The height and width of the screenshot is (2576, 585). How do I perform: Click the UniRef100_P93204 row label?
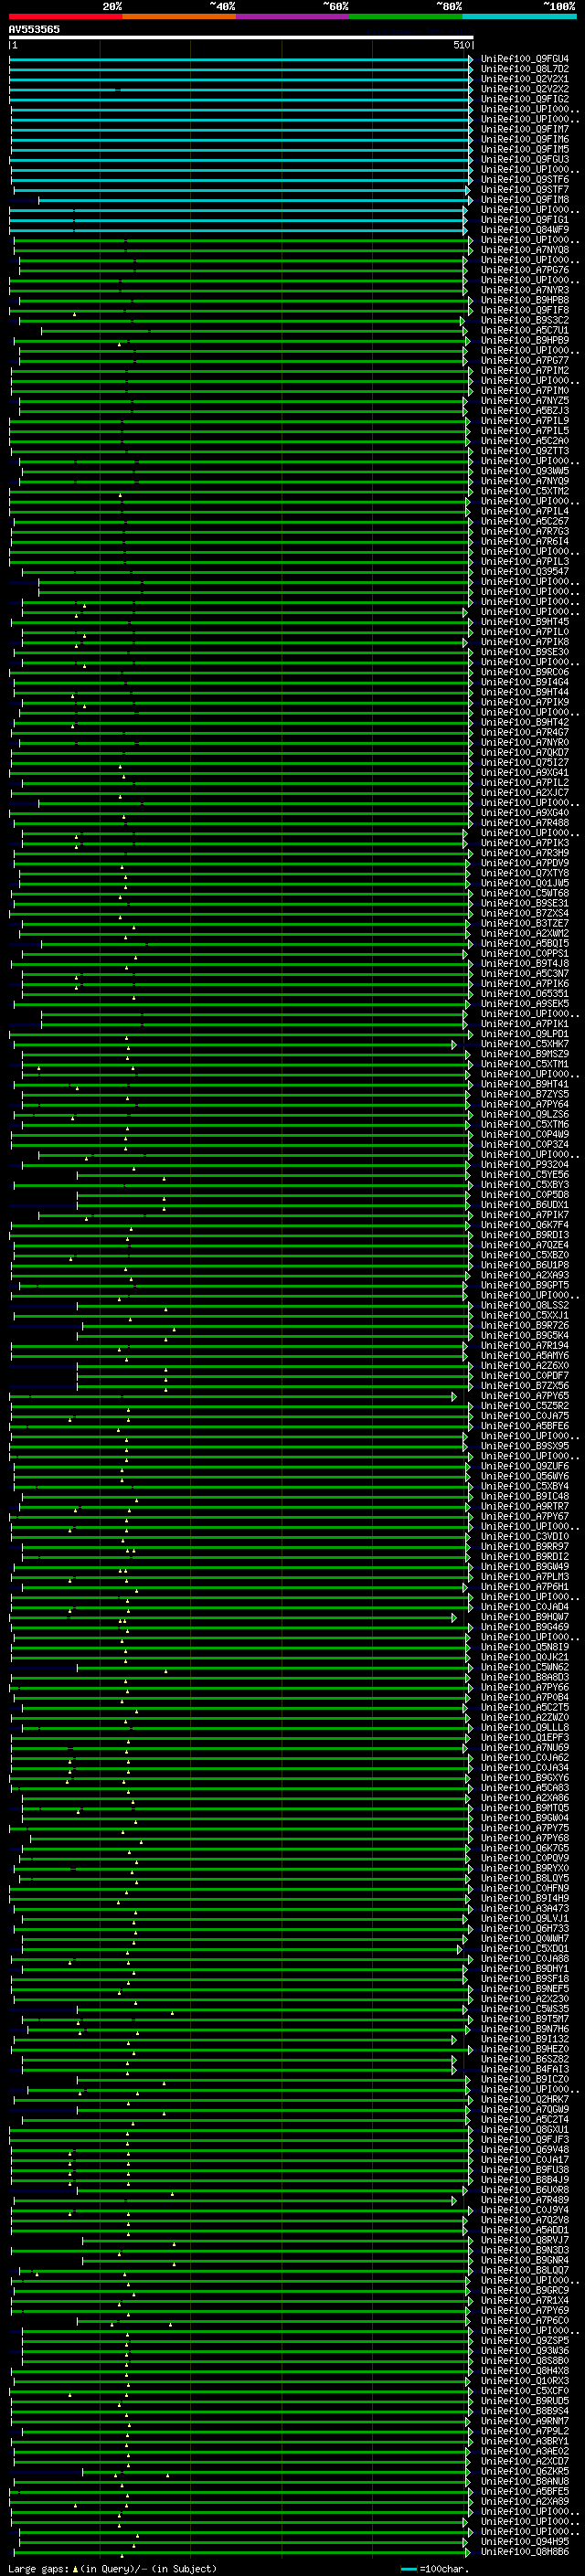(525, 1165)
